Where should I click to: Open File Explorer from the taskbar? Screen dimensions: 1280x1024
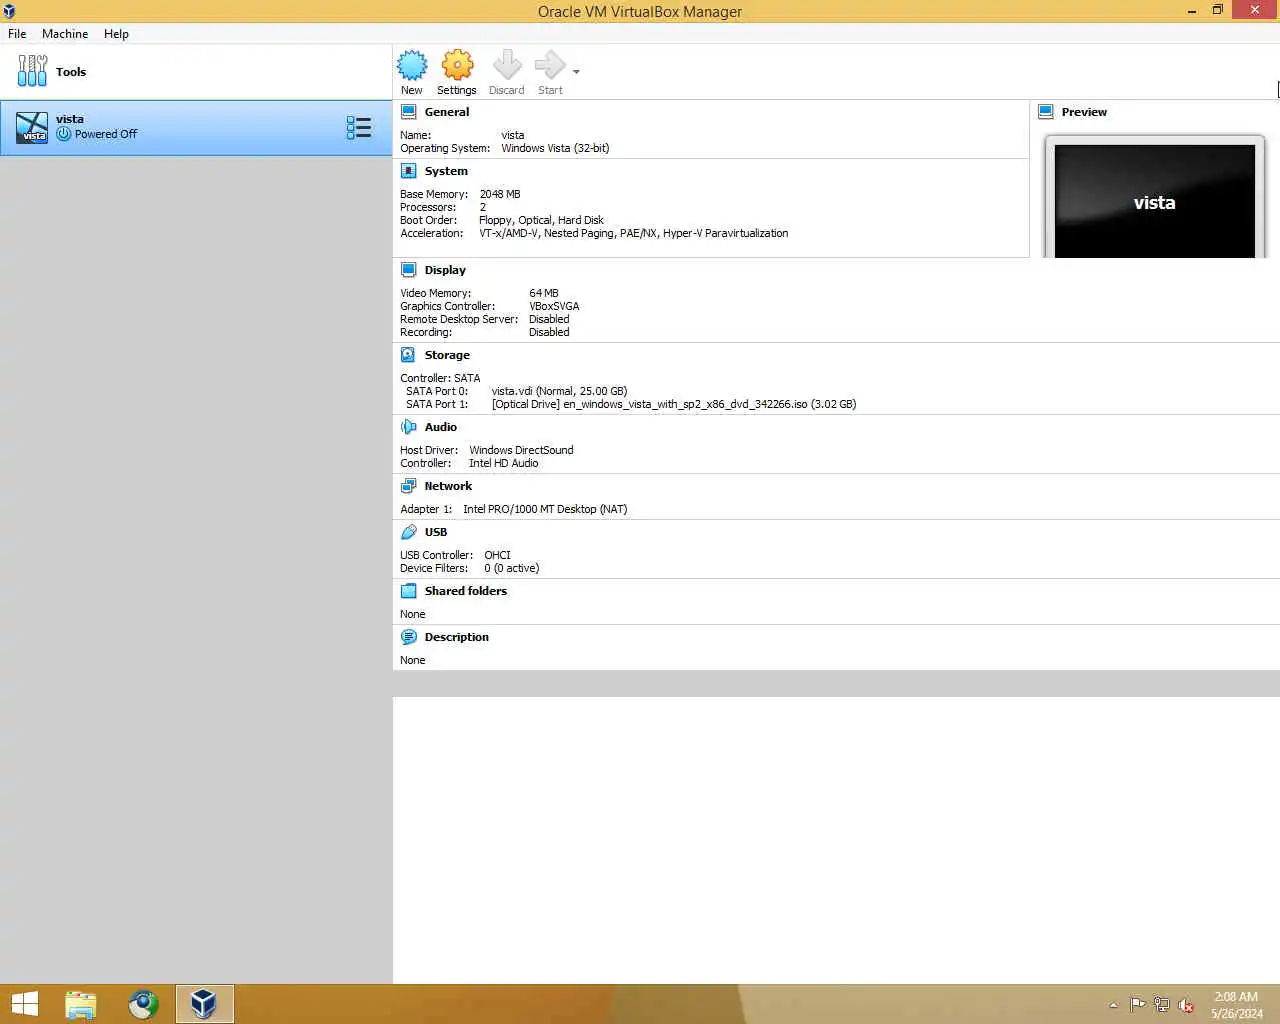pyautogui.click(x=81, y=1004)
